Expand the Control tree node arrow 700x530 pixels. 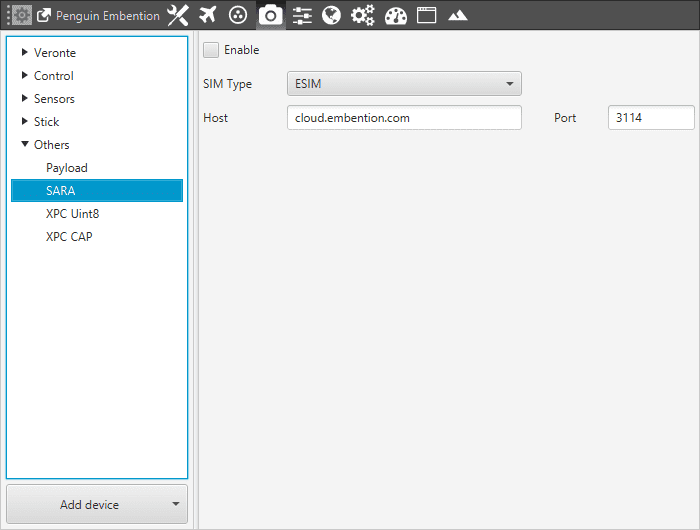point(25,75)
